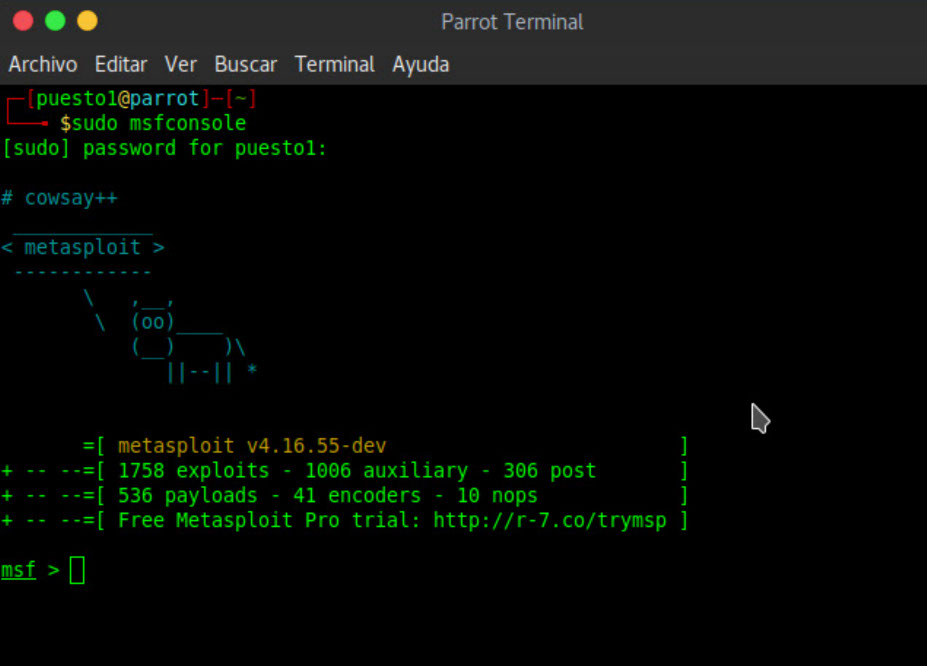
Task: Click the green window button
Action: [x=55, y=21]
